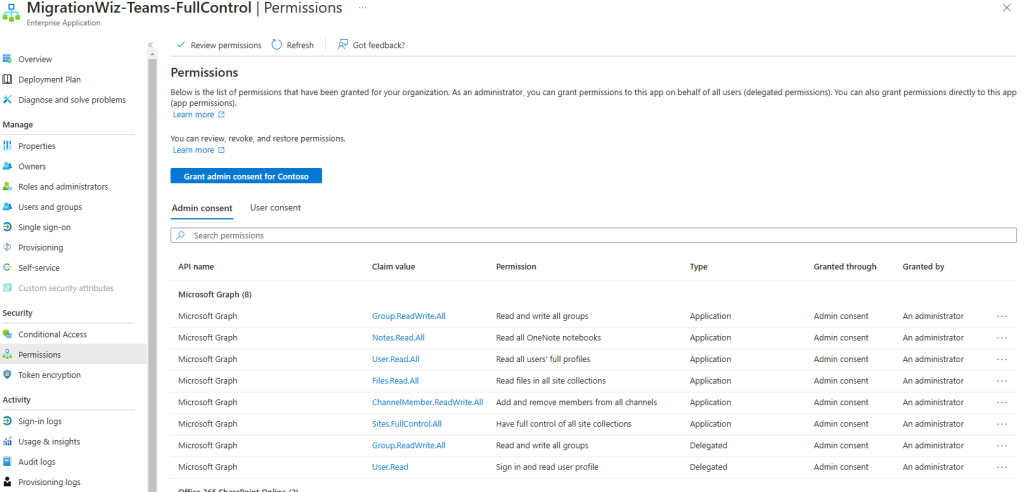Click the Granted through column header

coord(845,267)
